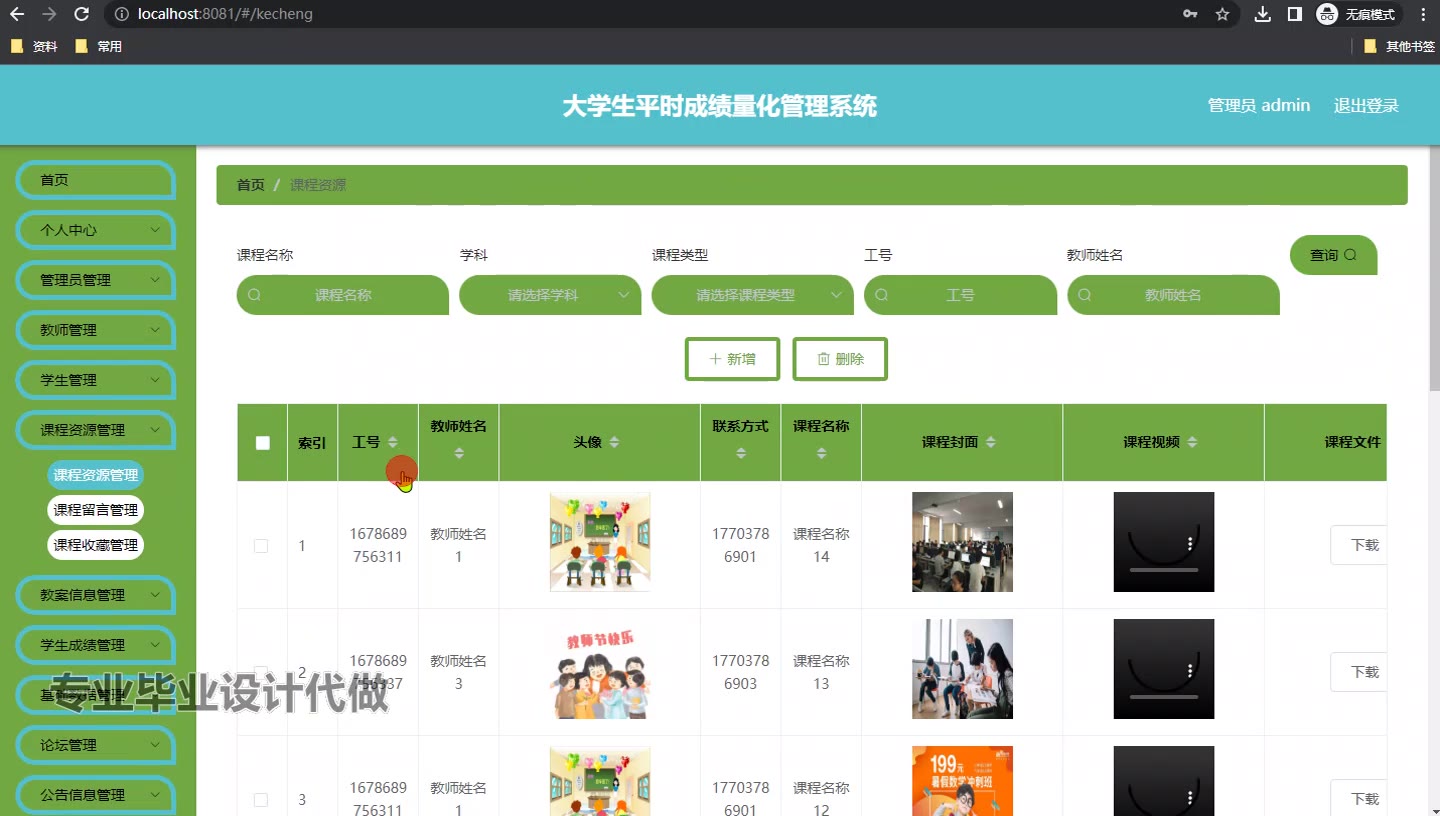
Task: Select 课程收藏管理 submenu item
Action: tap(96, 545)
